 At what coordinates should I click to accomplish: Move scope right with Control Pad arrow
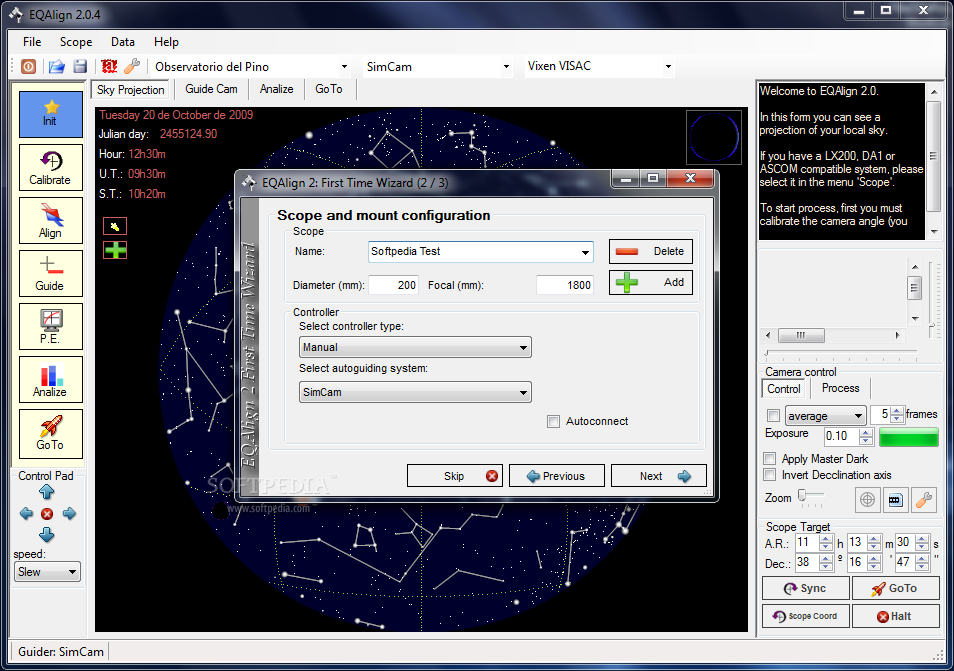click(x=69, y=513)
